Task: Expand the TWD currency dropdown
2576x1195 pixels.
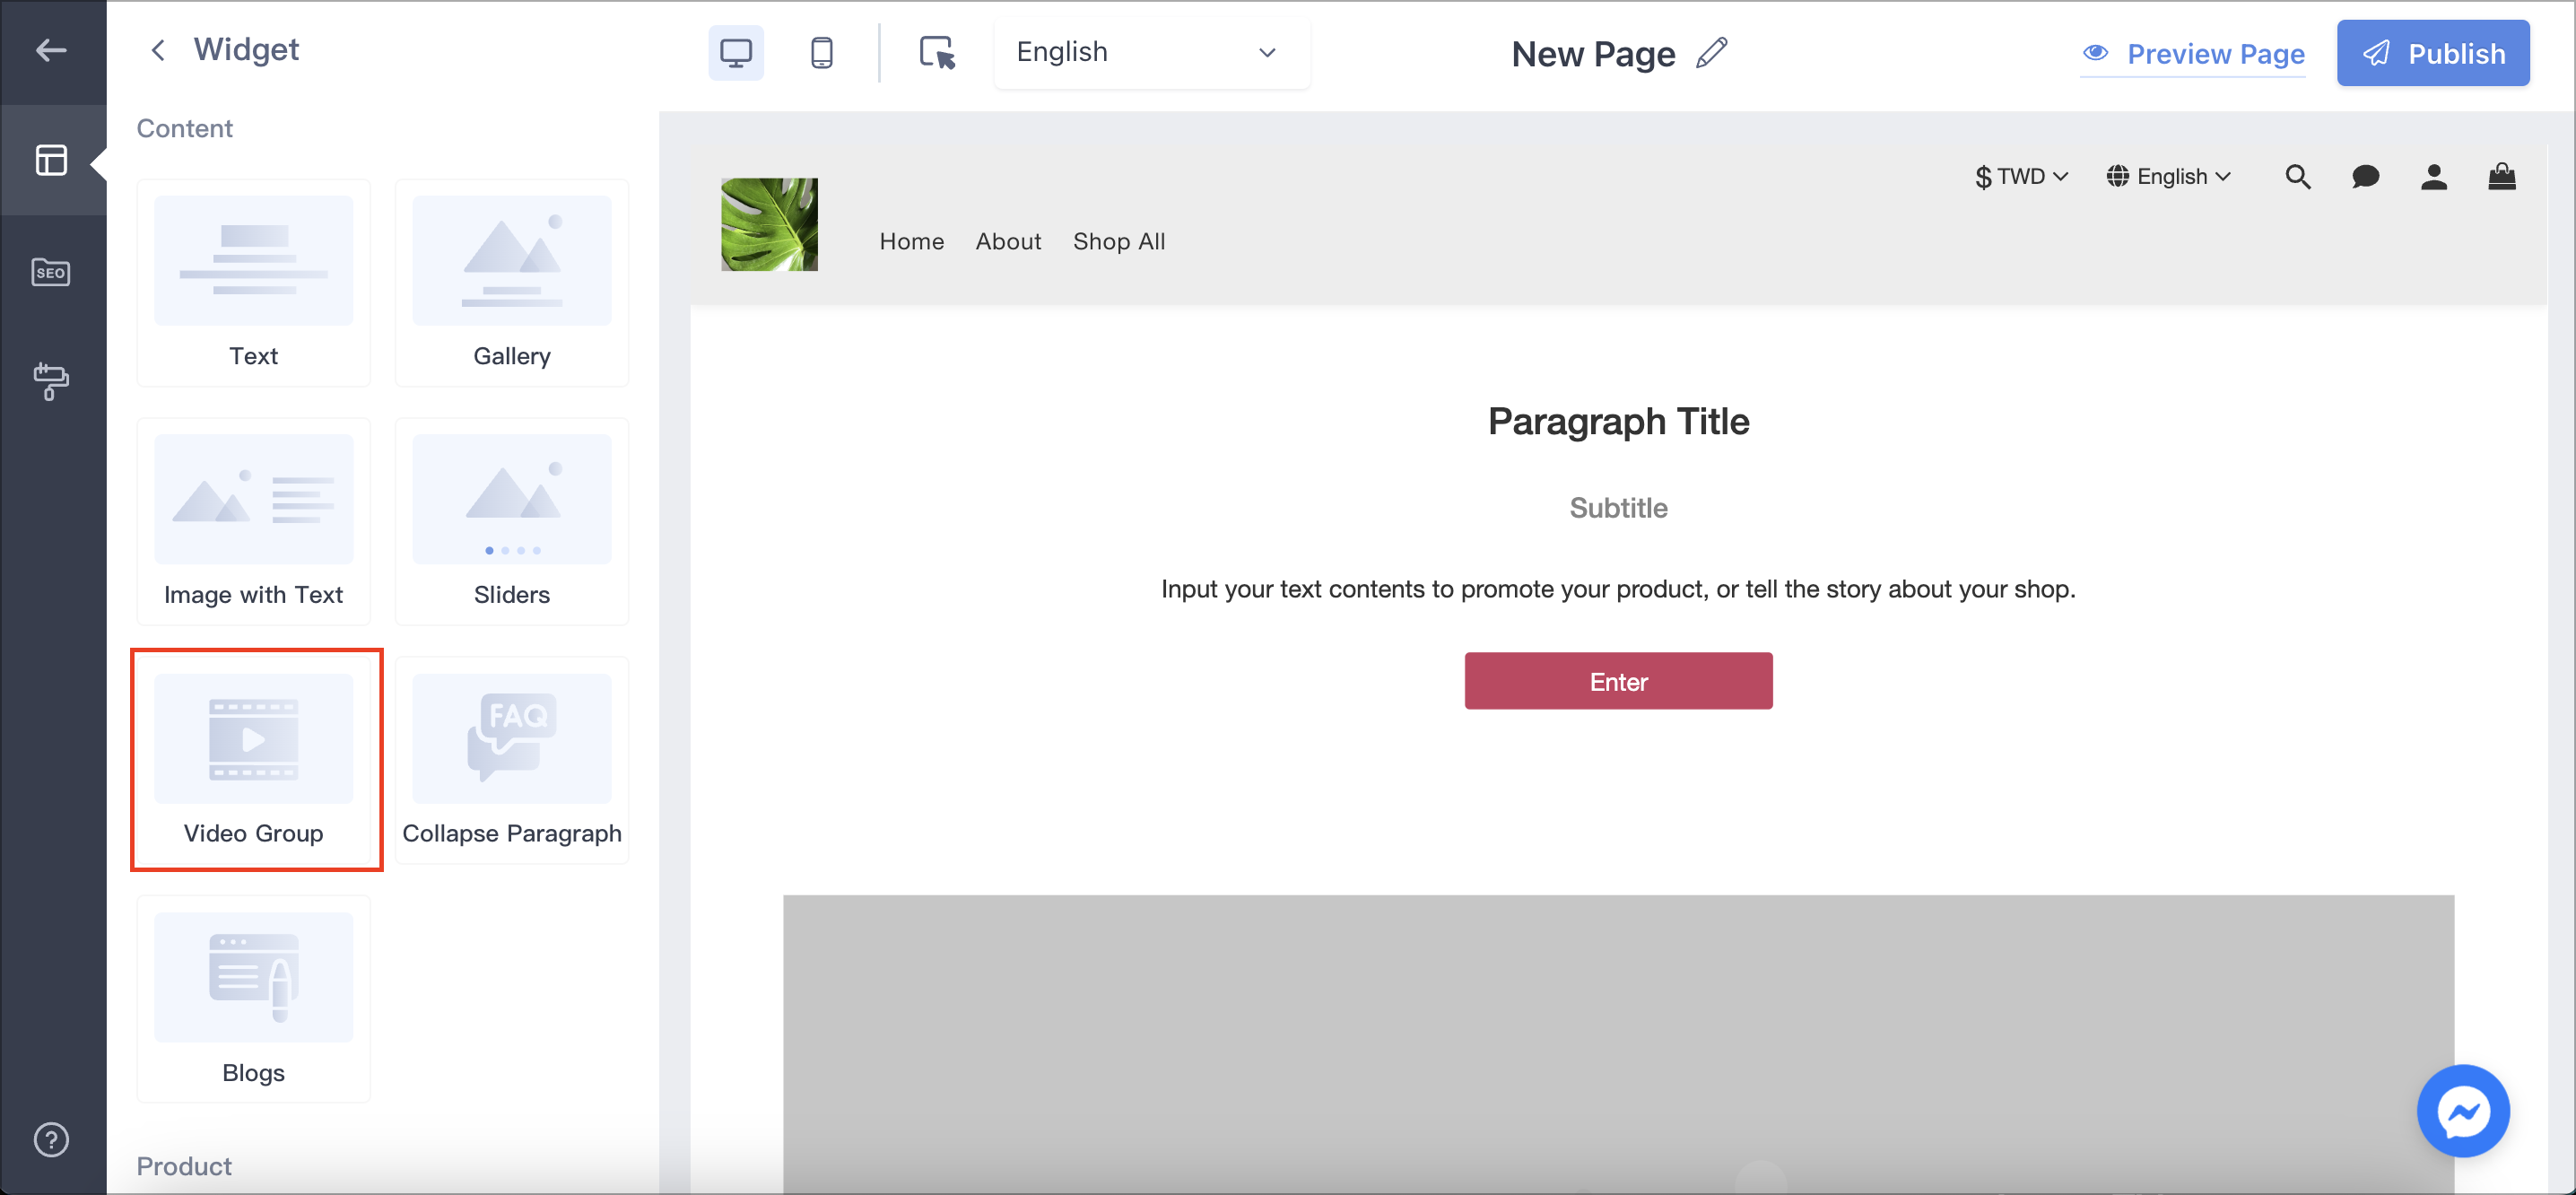Action: point(2020,177)
